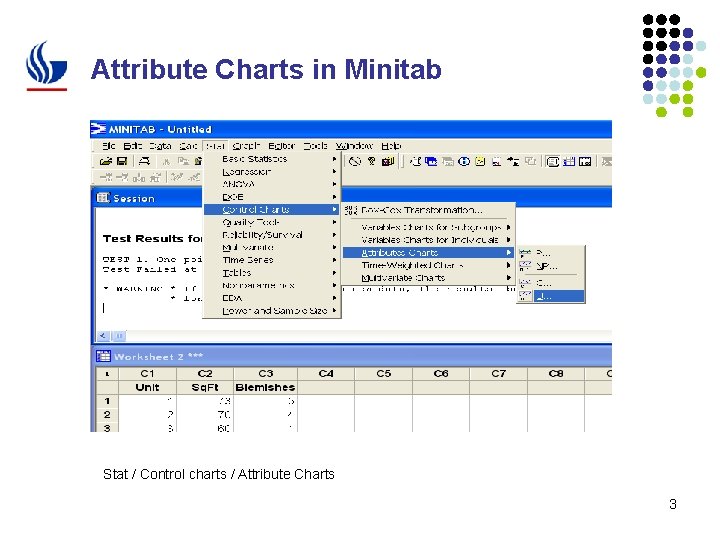Click the P chart icon in submenu
This screenshot has height=540, width=720.
pyautogui.click(x=525, y=253)
